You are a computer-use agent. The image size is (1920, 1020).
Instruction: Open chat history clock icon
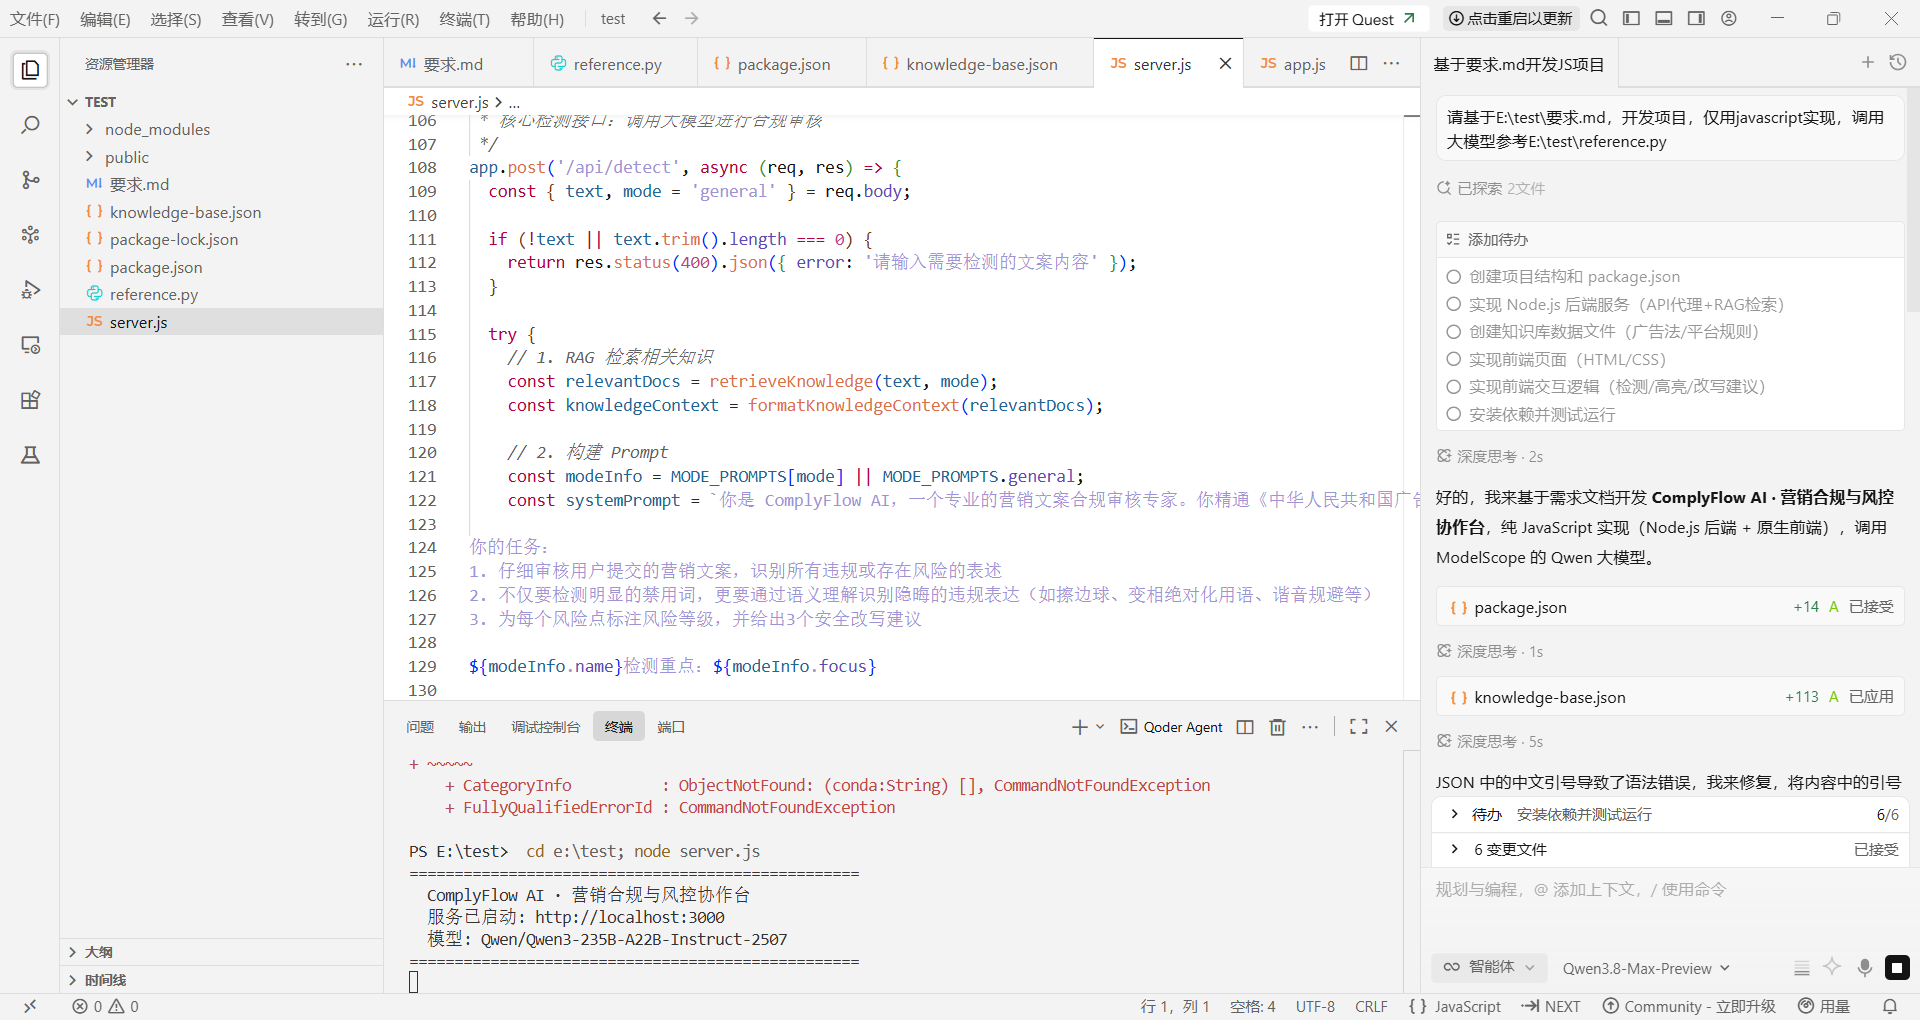point(1898,63)
